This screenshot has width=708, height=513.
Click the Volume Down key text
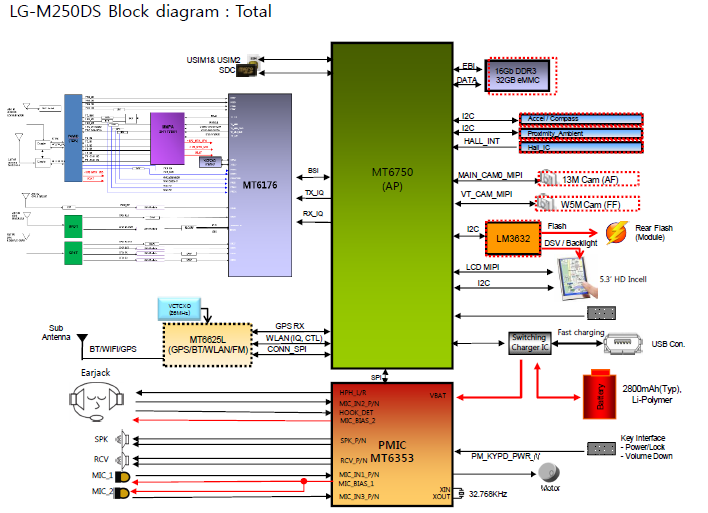(x=647, y=456)
